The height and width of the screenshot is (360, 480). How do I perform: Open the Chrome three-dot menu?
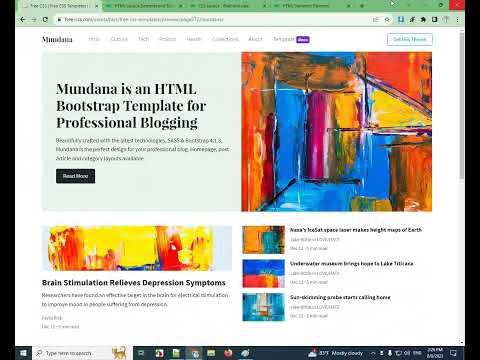click(457, 20)
